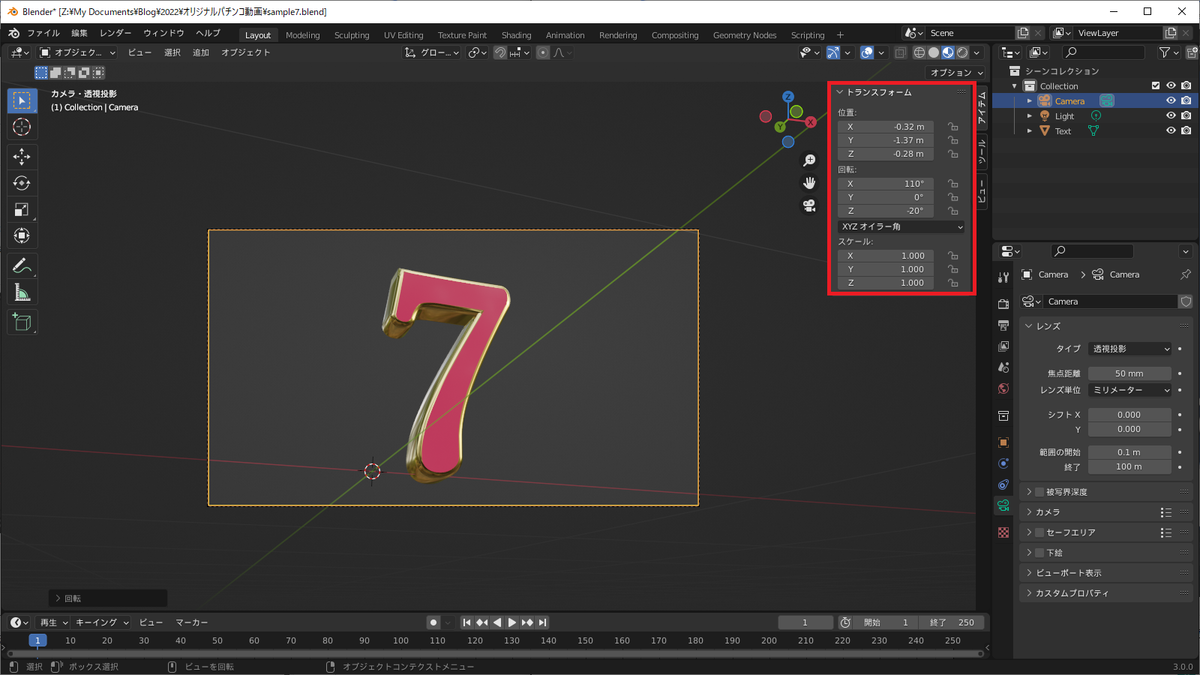This screenshot has width=1200, height=675.
Task: Jump to the timeline start frame
Action: click(467, 622)
